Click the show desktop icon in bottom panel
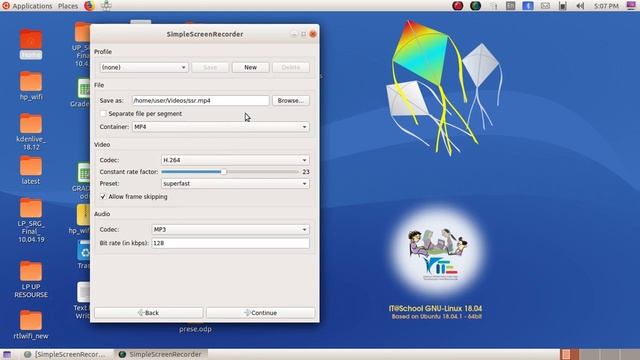 [x=7, y=354]
